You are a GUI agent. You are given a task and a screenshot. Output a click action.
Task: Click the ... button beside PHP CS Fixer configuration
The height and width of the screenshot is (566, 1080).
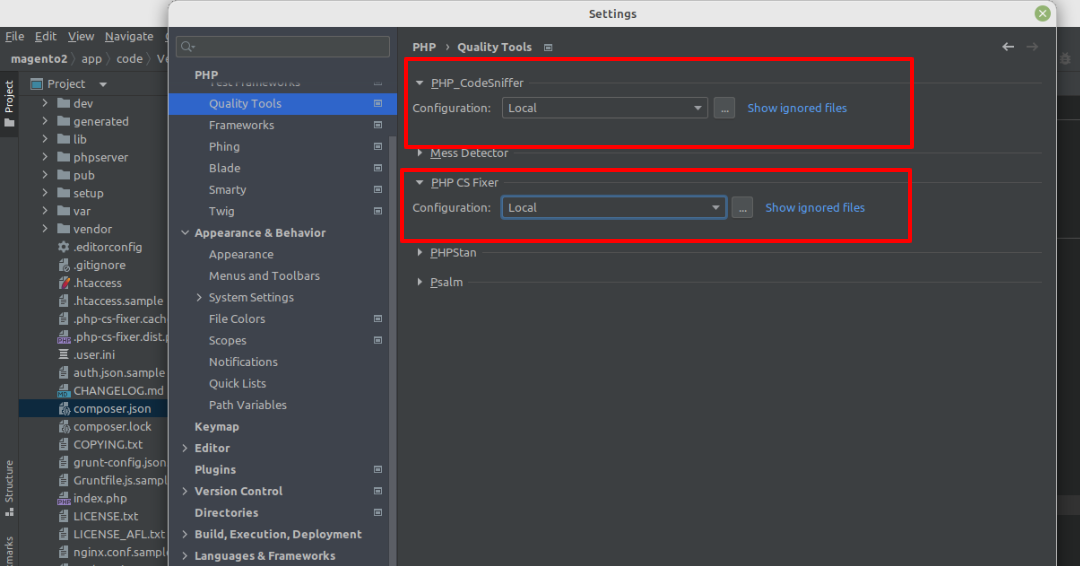(742, 207)
